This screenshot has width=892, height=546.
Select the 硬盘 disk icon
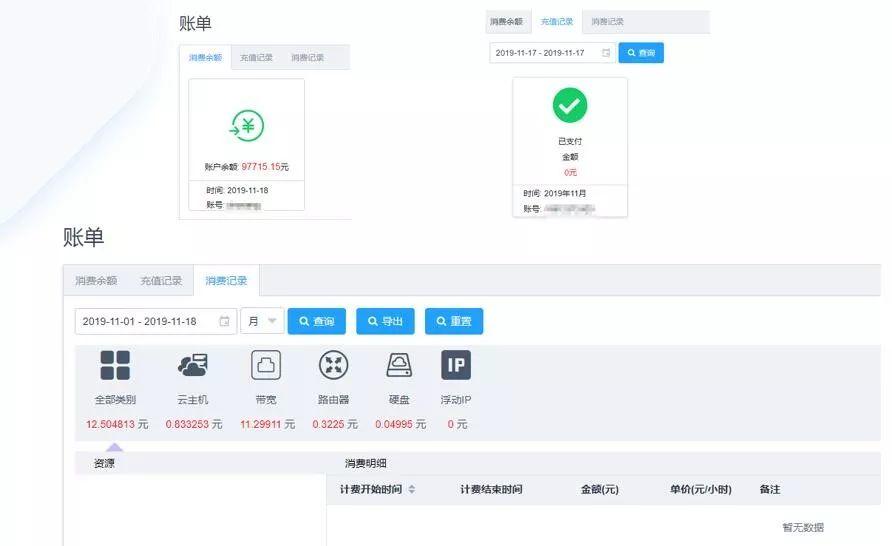coord(399,365)
